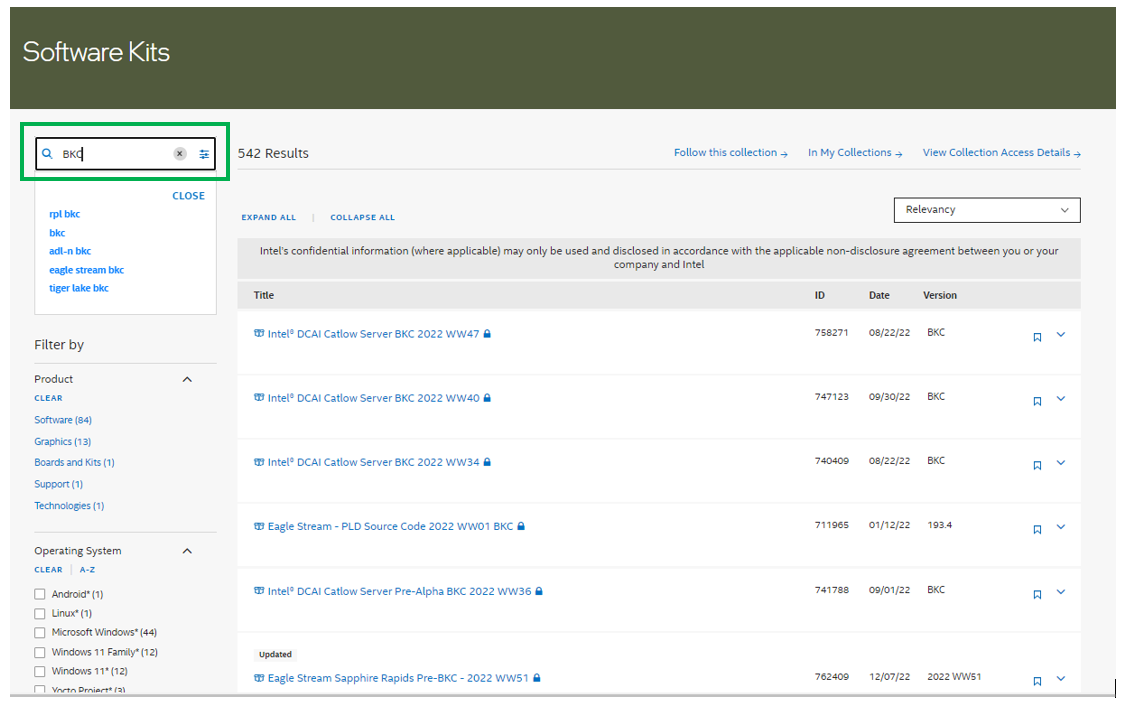1128x715 pixels.
Task: Check the Android* operating system filter
Action: coord(40,594)
